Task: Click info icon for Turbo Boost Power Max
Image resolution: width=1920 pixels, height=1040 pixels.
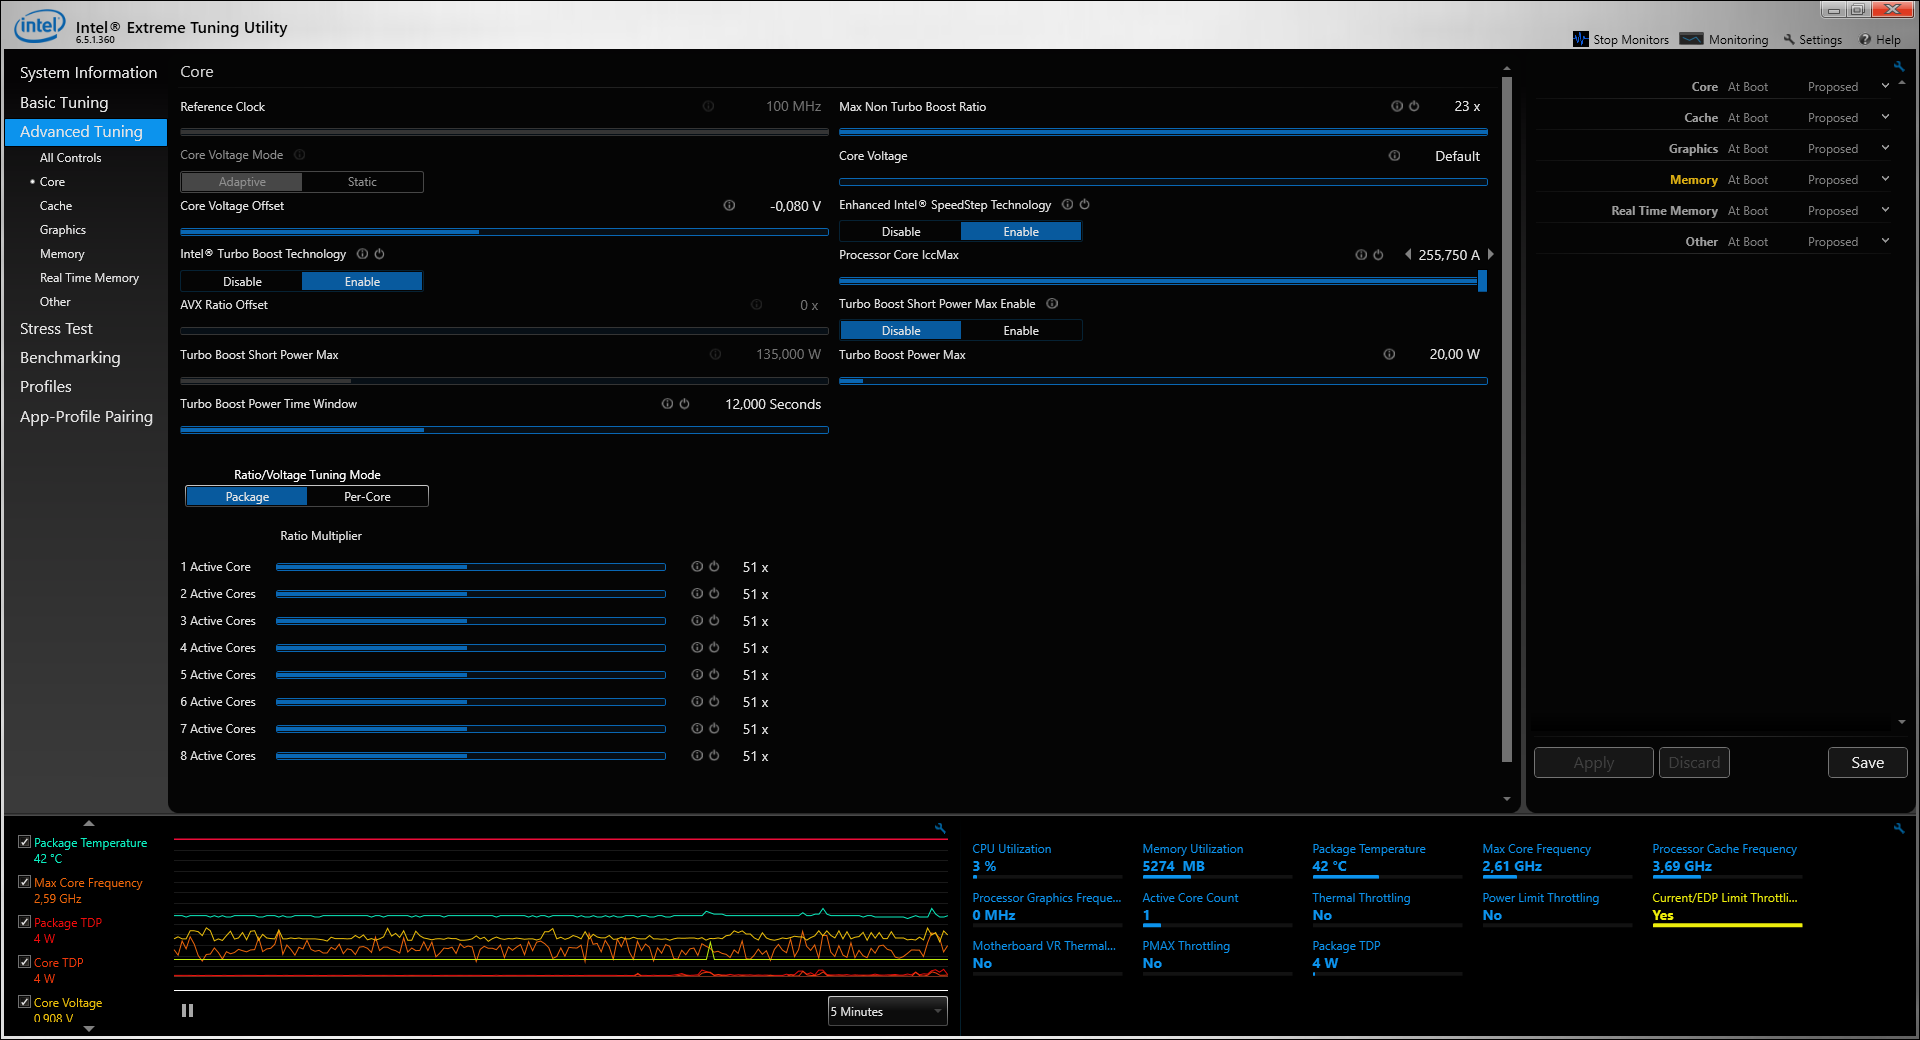Action: click(x=1389, y=354)
